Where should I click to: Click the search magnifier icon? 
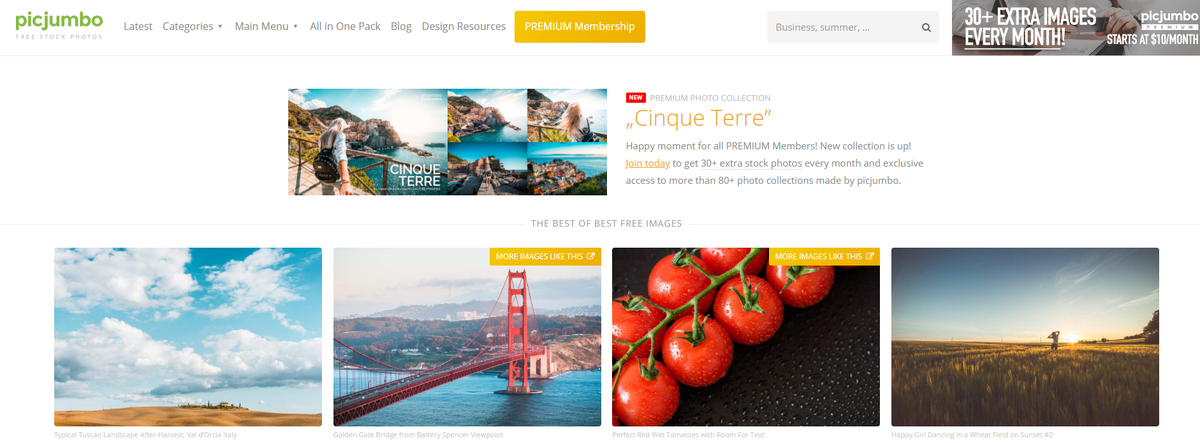pyautogui.click(x=926, y=28)
